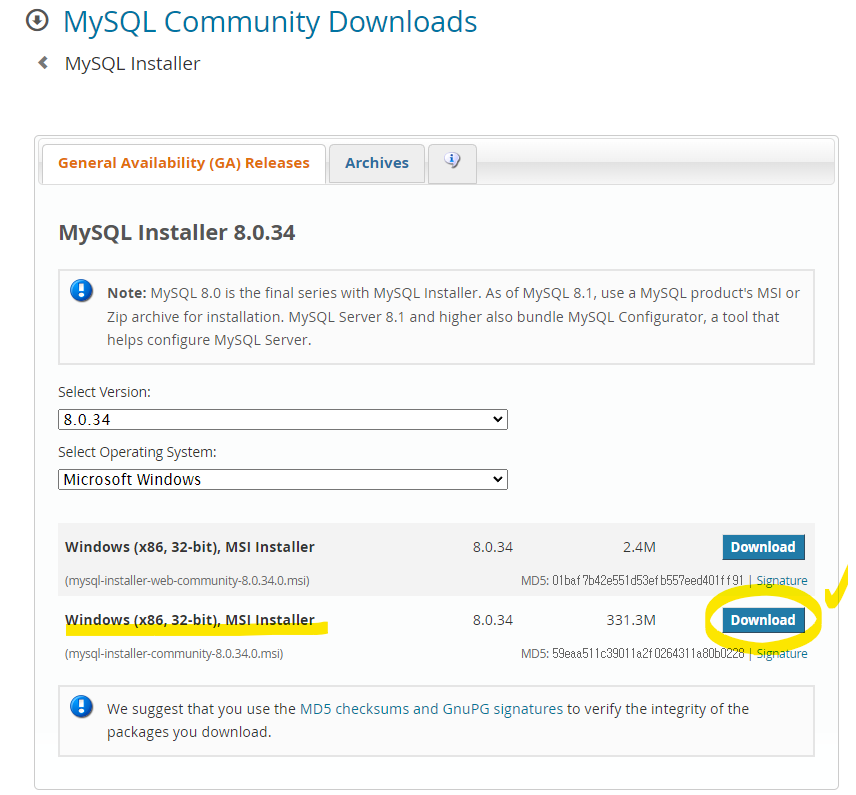Open the information tab icon

(x=452, y=163)
